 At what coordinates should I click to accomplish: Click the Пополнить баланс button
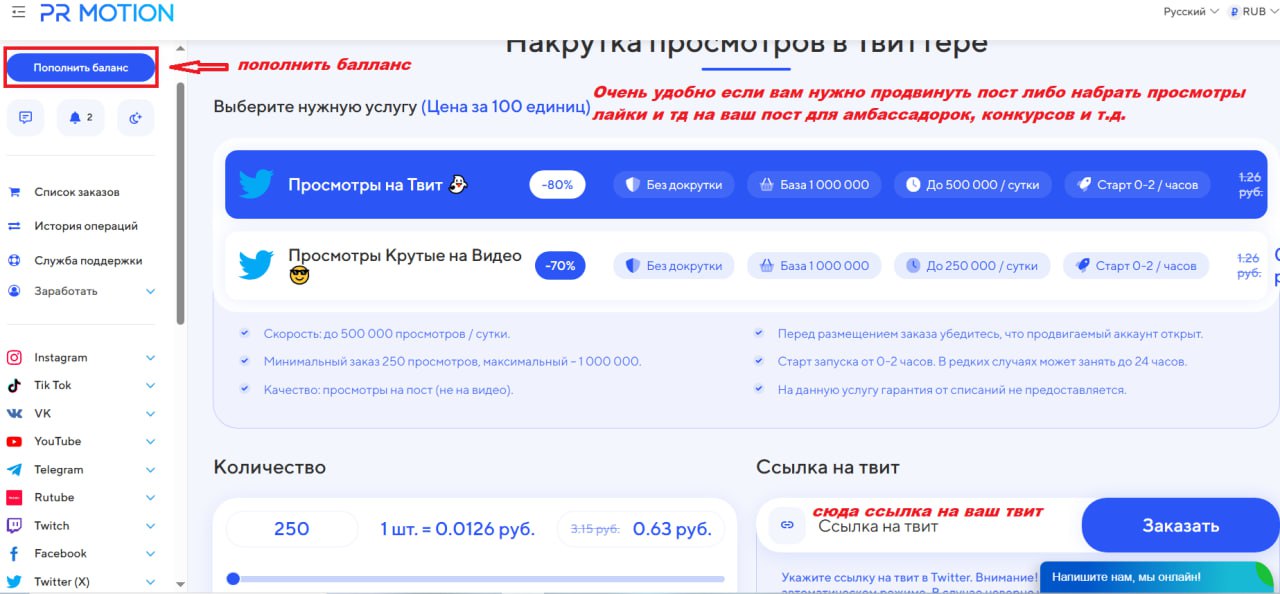81,68
